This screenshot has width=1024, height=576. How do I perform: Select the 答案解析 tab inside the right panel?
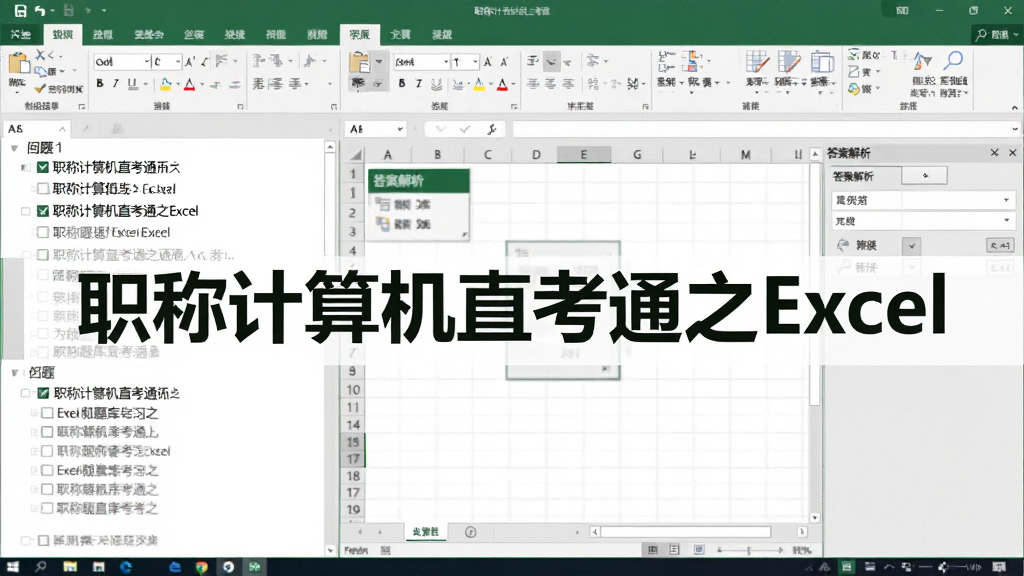865,176
